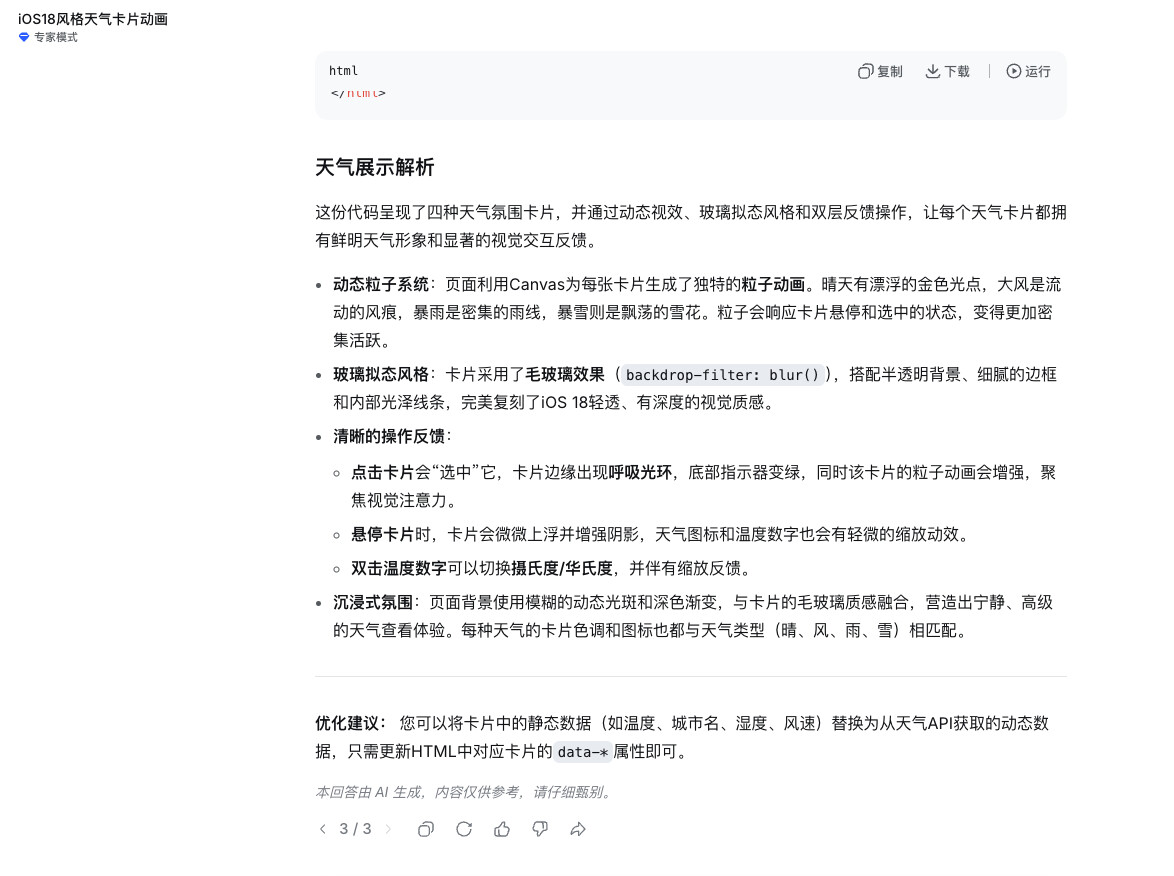1174x876 pixels.
Task: Click the 天气展示解析 heading
Action: (x=374, y=167)
